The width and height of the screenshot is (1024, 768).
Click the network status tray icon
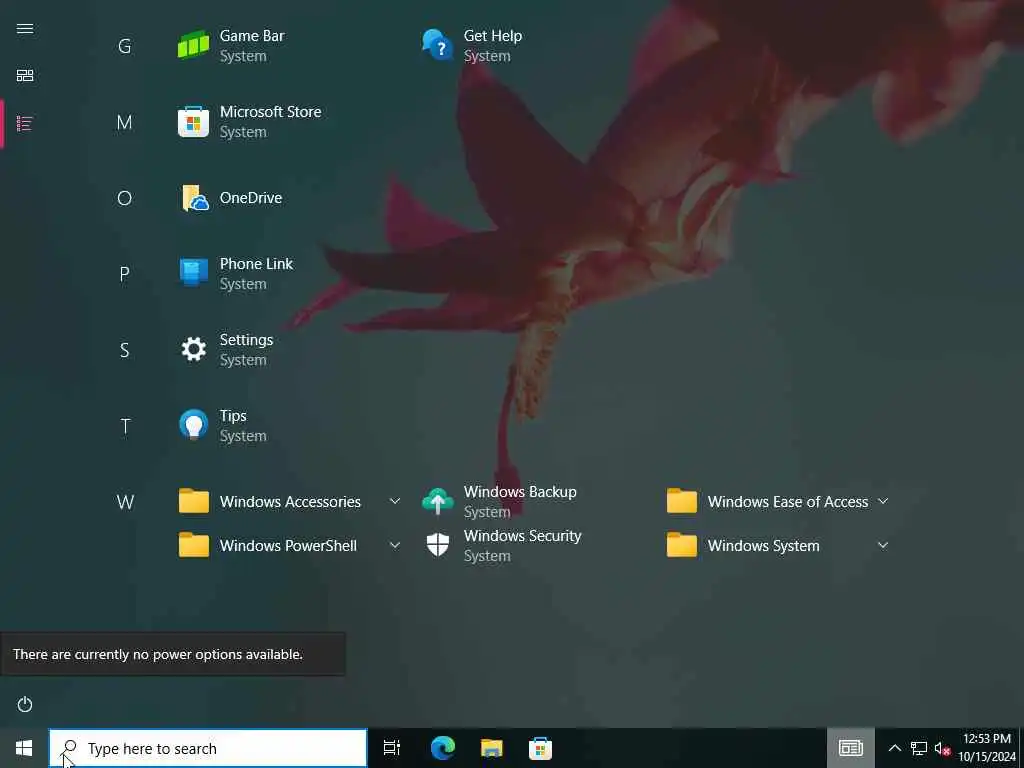tap(919, 748)
